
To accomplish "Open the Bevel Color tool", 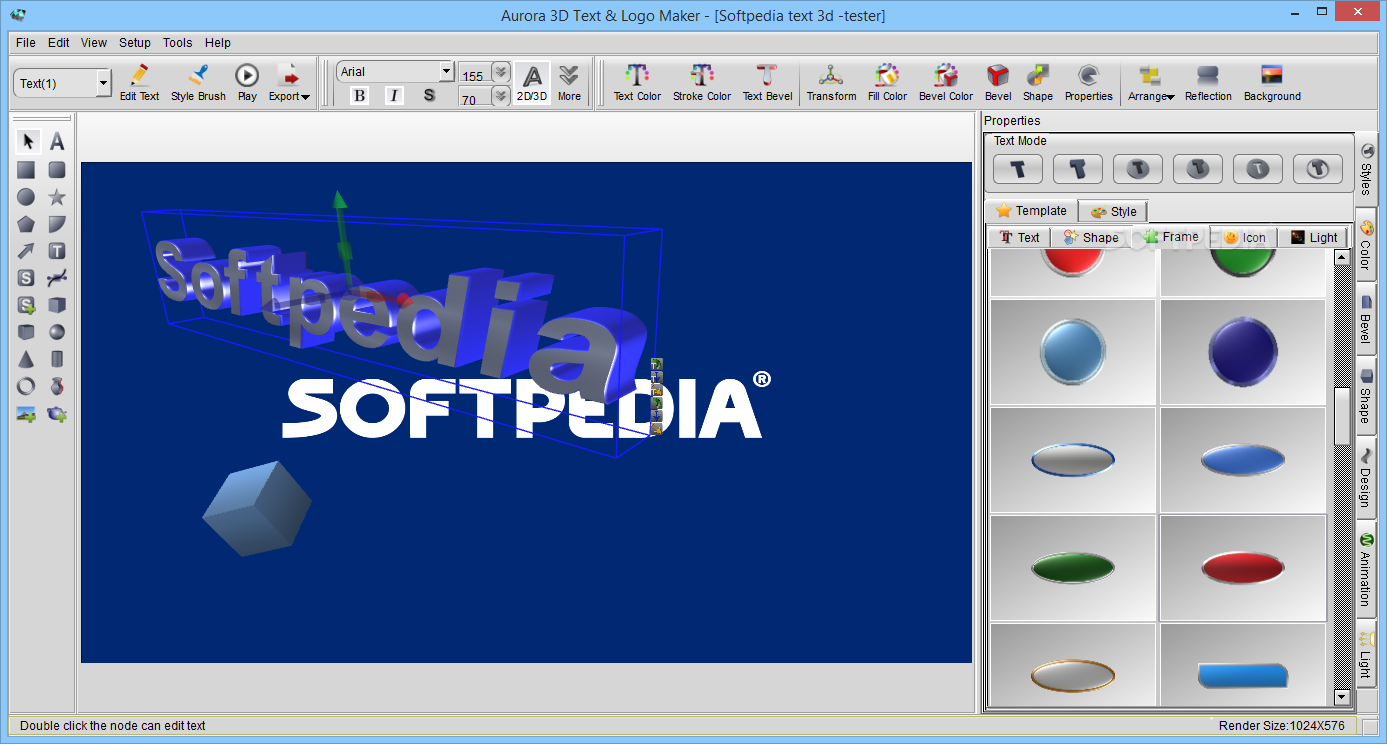I will click(946, 83).
